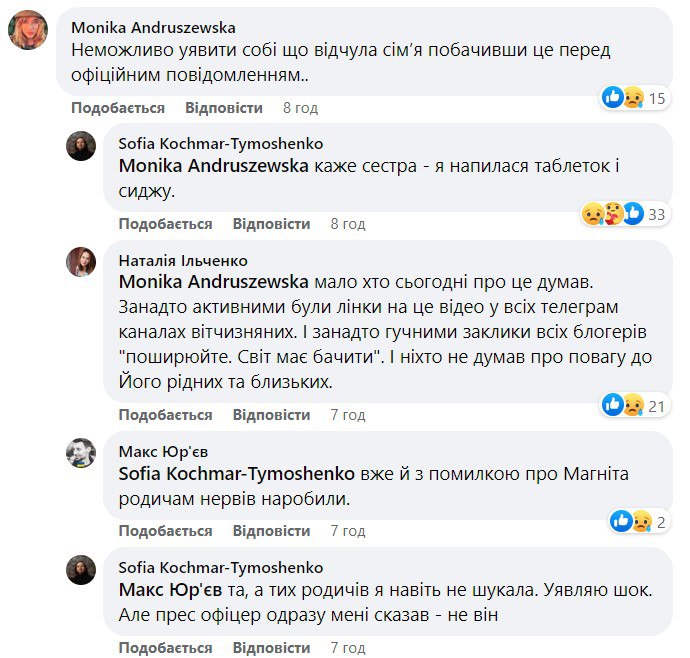Like Monika Andruszewska's top comment
The width and height of the screenshot is (690, 658).
[118, 108]
